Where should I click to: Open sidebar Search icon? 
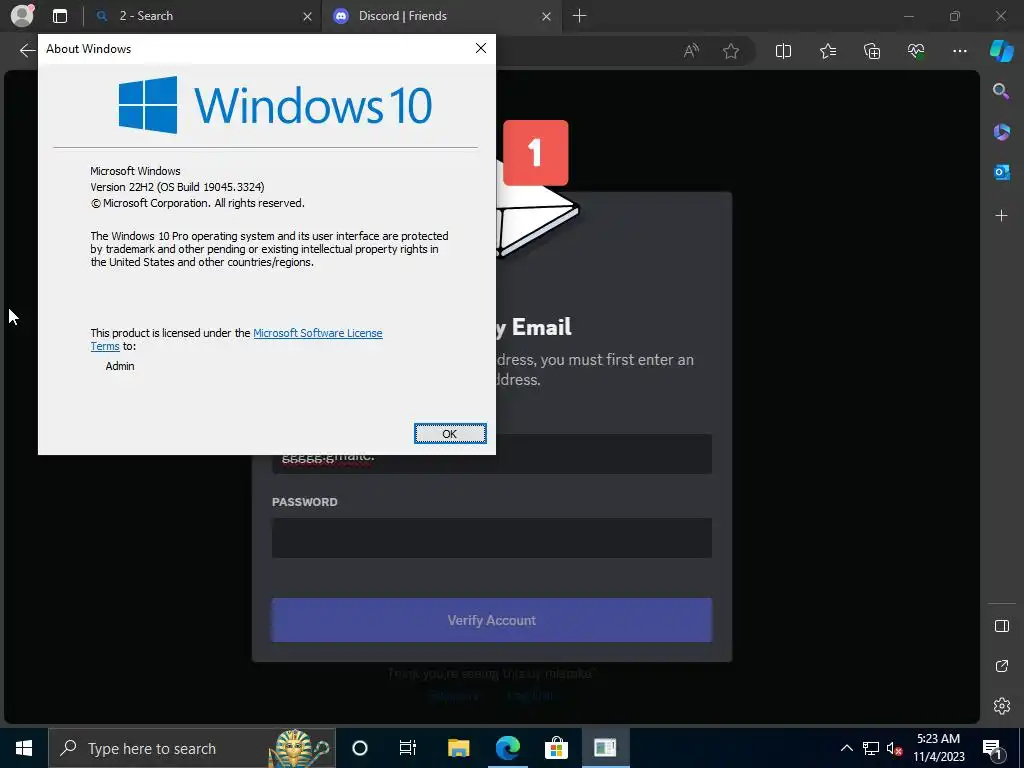[1001, 91]
